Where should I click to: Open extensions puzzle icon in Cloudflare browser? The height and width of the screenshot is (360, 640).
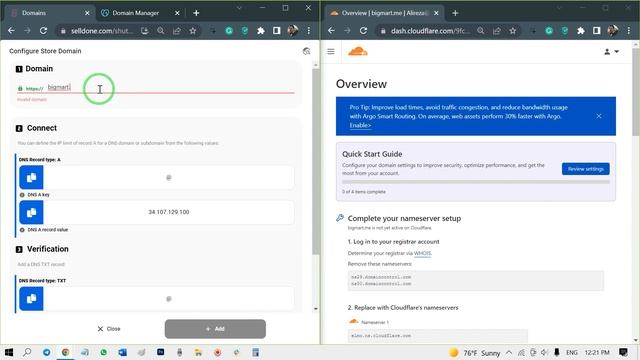point(580,31)
